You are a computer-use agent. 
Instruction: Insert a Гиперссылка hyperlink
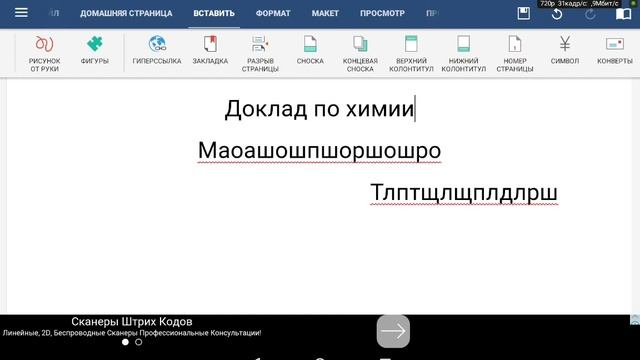click(157, 50)
